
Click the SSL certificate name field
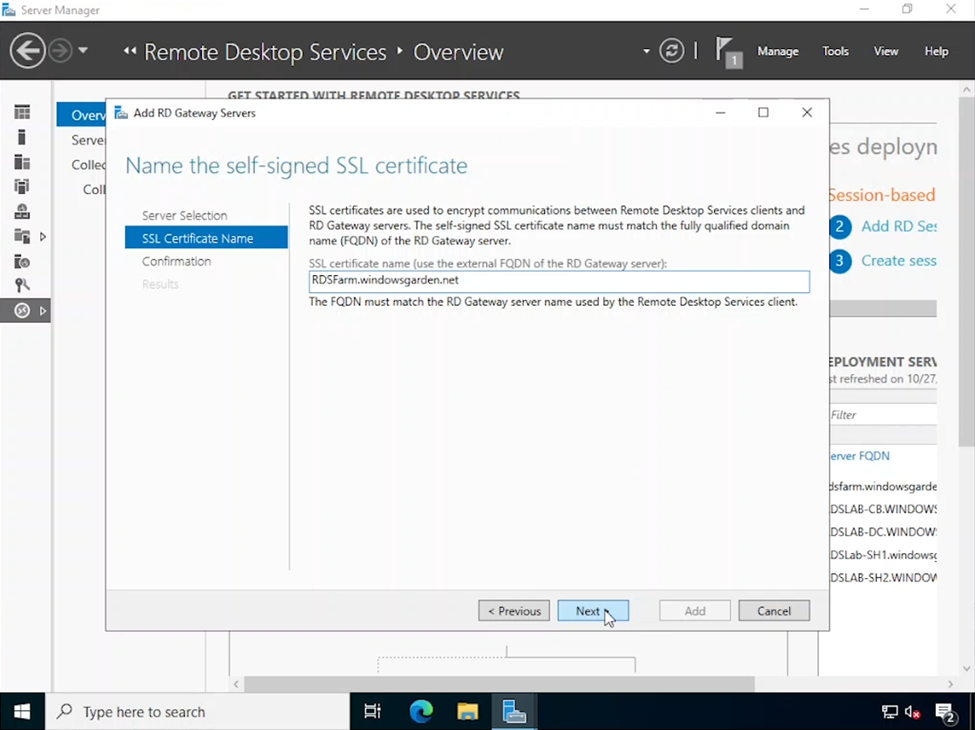point(558,281)
